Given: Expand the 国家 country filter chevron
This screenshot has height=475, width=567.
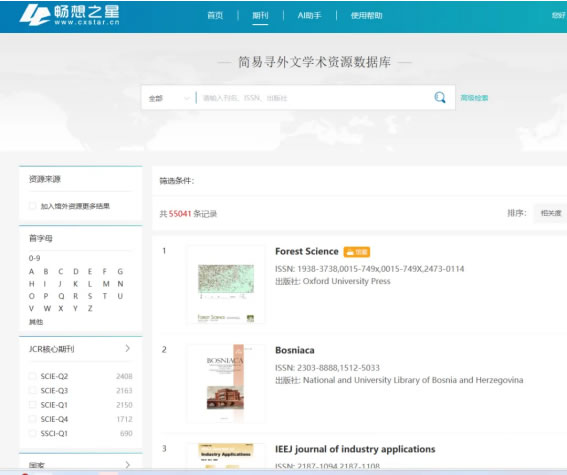Looking at the screenshot, I should [127, 465].
